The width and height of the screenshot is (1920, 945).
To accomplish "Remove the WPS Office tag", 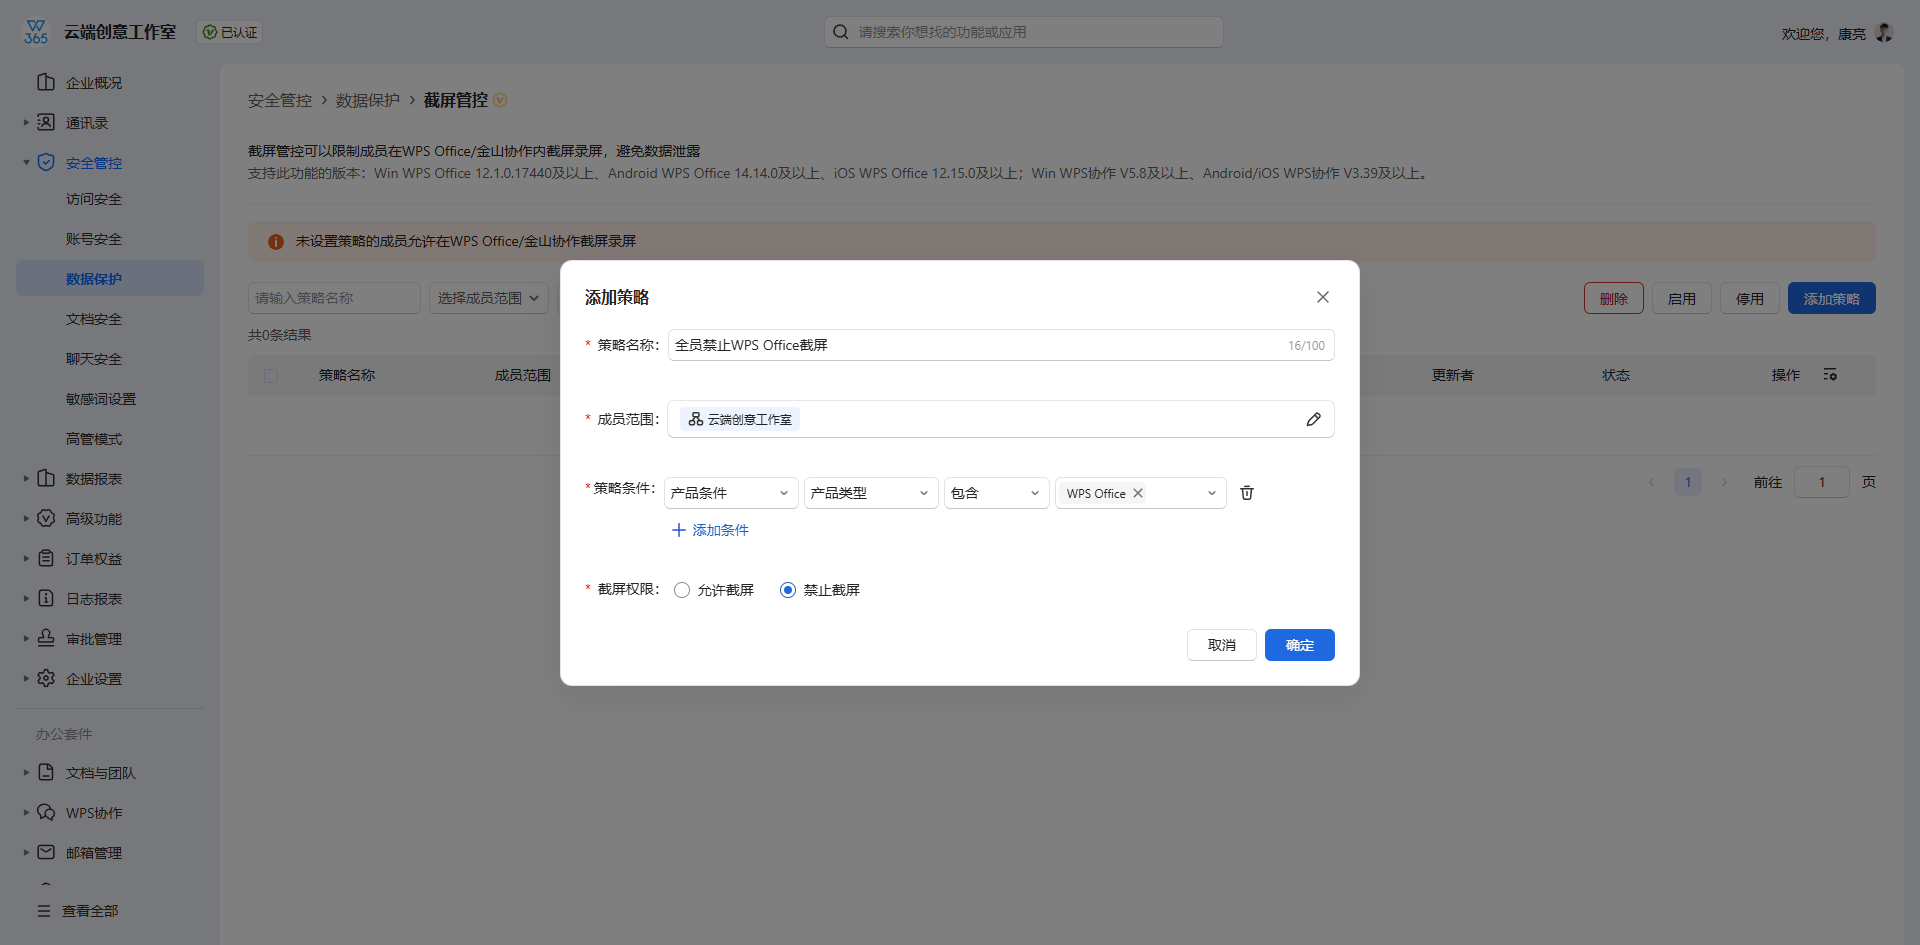I will (1138, 493).
